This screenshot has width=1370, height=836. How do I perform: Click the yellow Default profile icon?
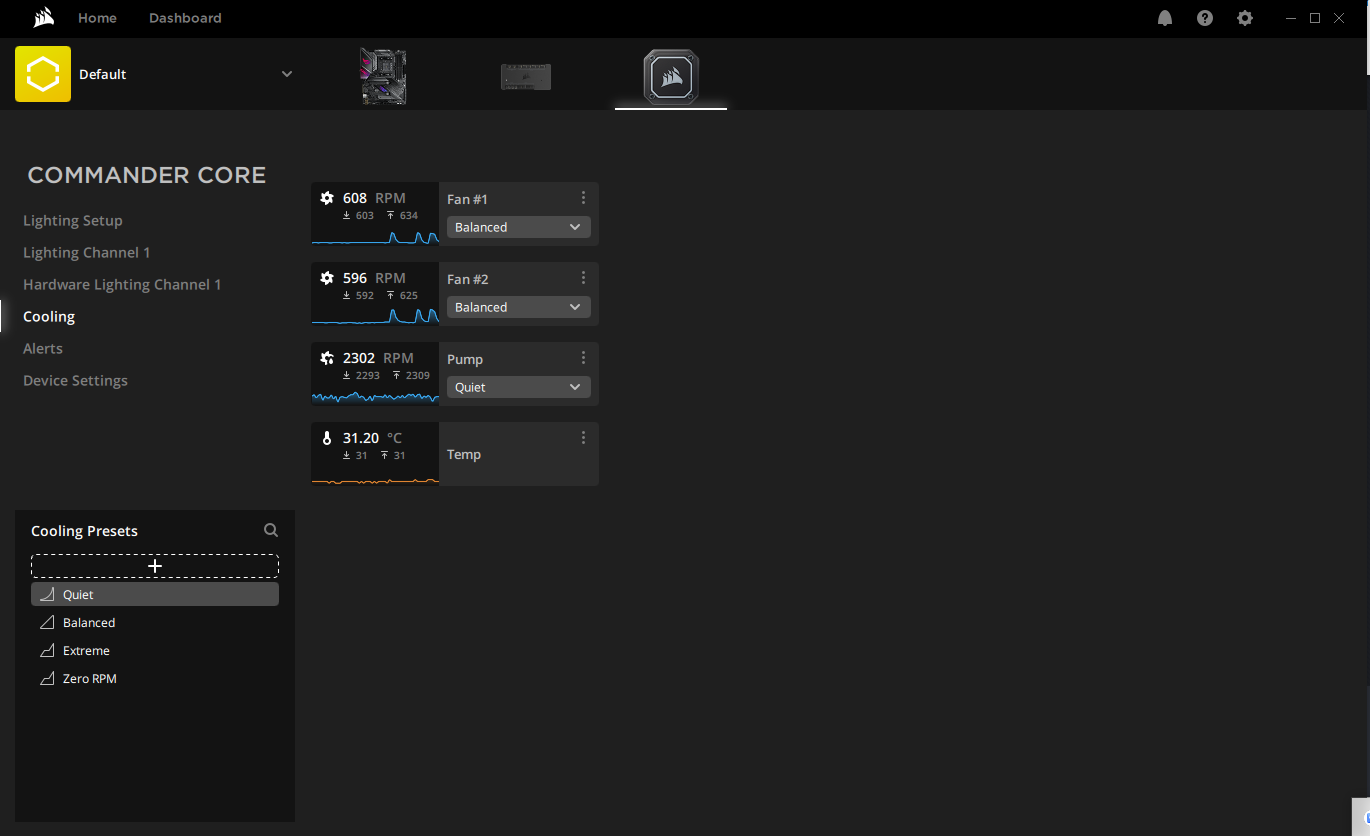(43, 74)
